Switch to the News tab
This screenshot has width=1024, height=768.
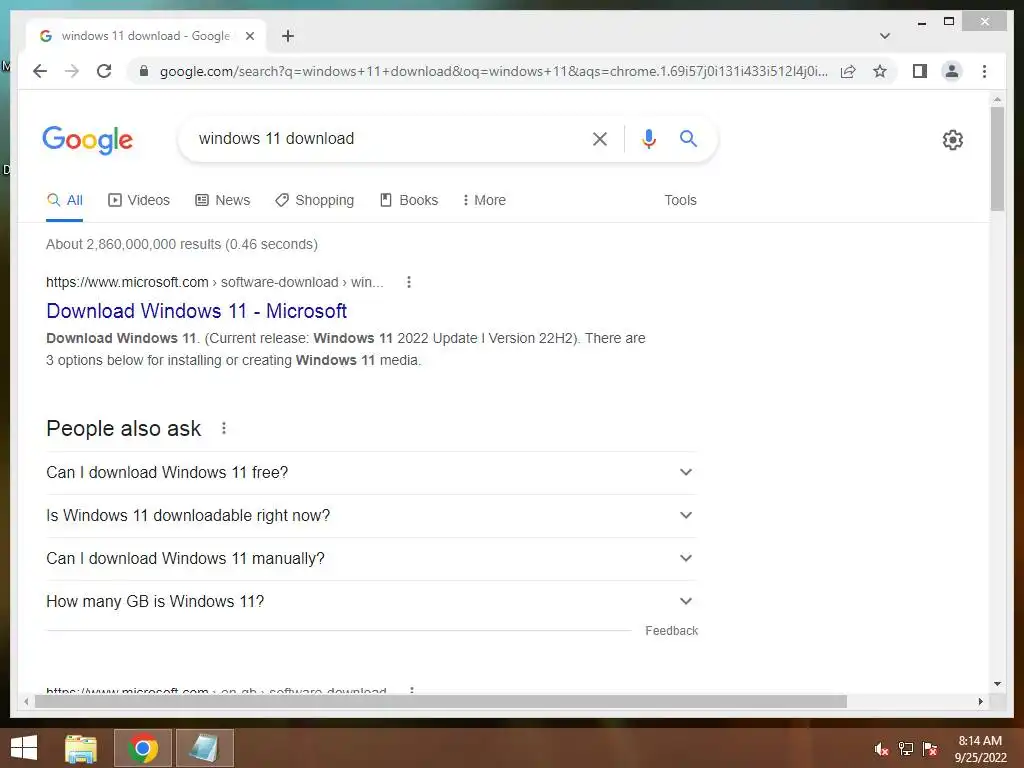click(223, 200)
